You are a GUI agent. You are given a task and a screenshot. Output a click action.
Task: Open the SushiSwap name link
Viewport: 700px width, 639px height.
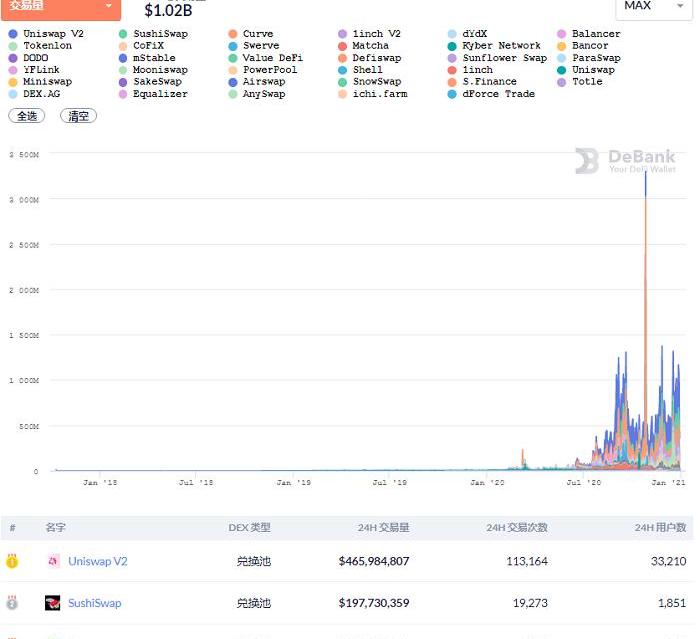click(x=94, y=603)
